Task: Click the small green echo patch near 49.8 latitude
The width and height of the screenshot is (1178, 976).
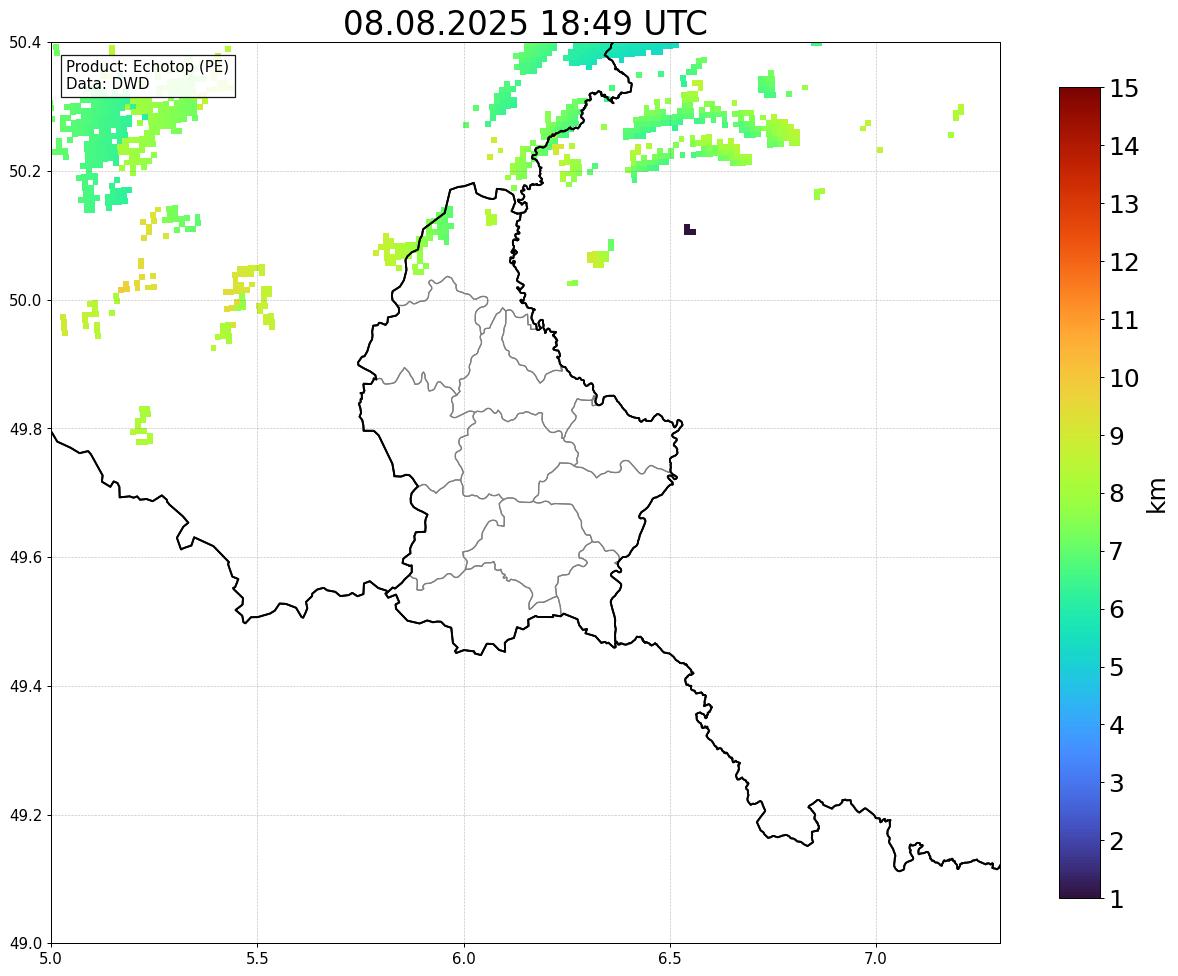Action: coord(143,425)
